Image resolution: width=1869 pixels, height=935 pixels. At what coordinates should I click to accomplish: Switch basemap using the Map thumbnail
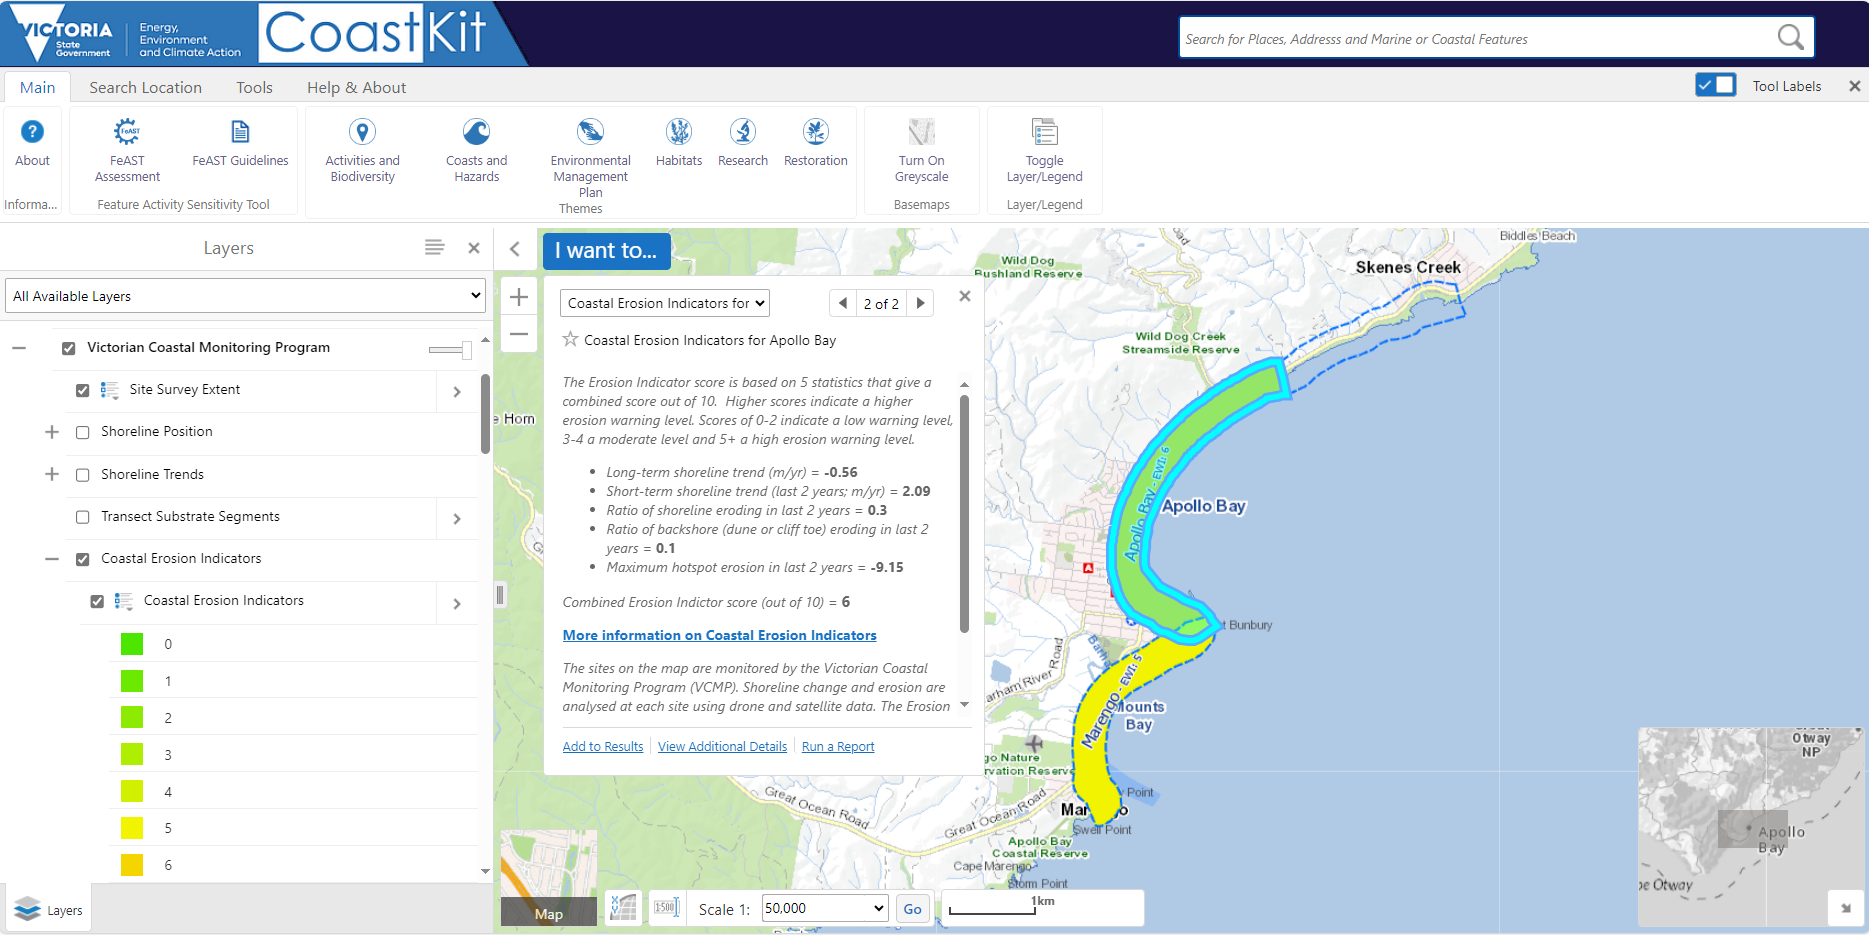click(x=549, y=878)
